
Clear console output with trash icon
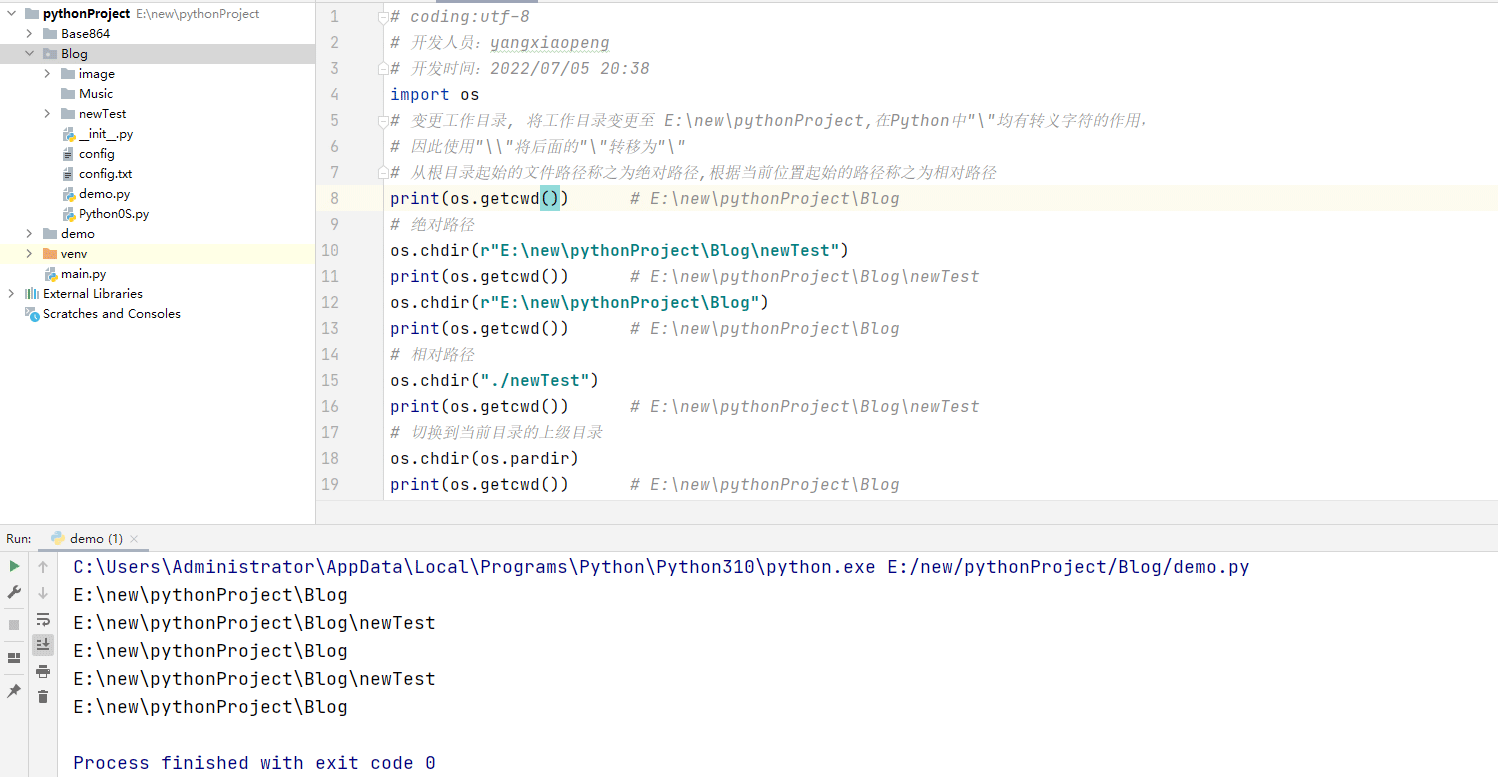43,697
